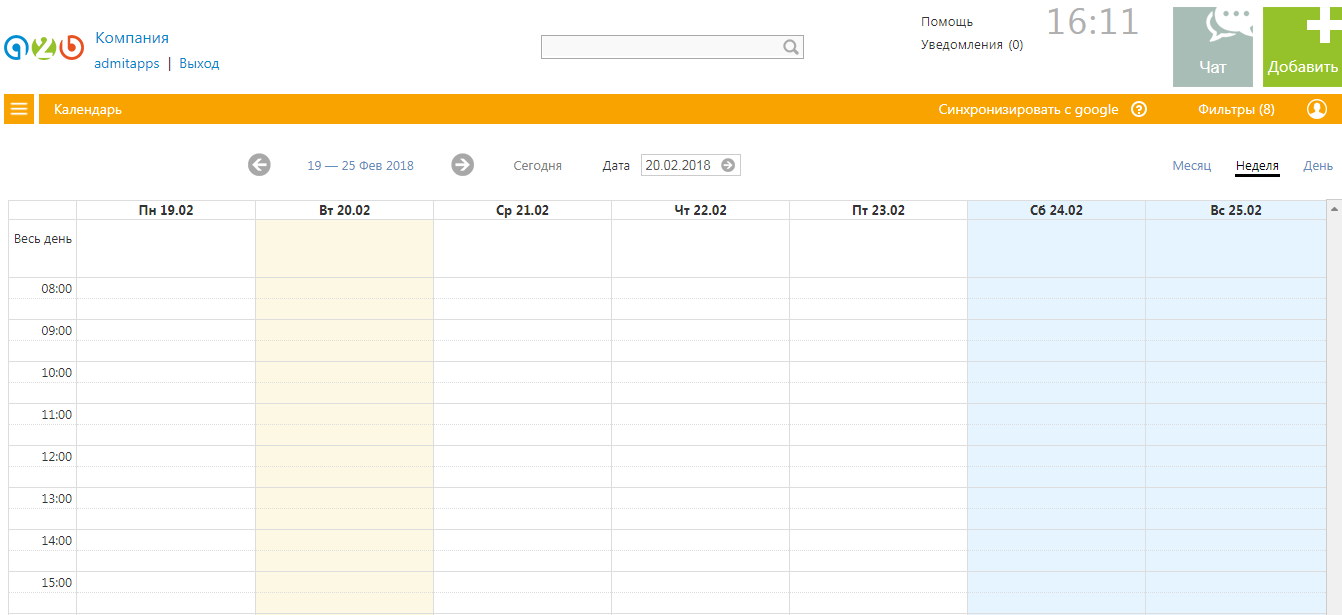
Task: Open the hamburger menu icon
Action: [x=19, y=109]
